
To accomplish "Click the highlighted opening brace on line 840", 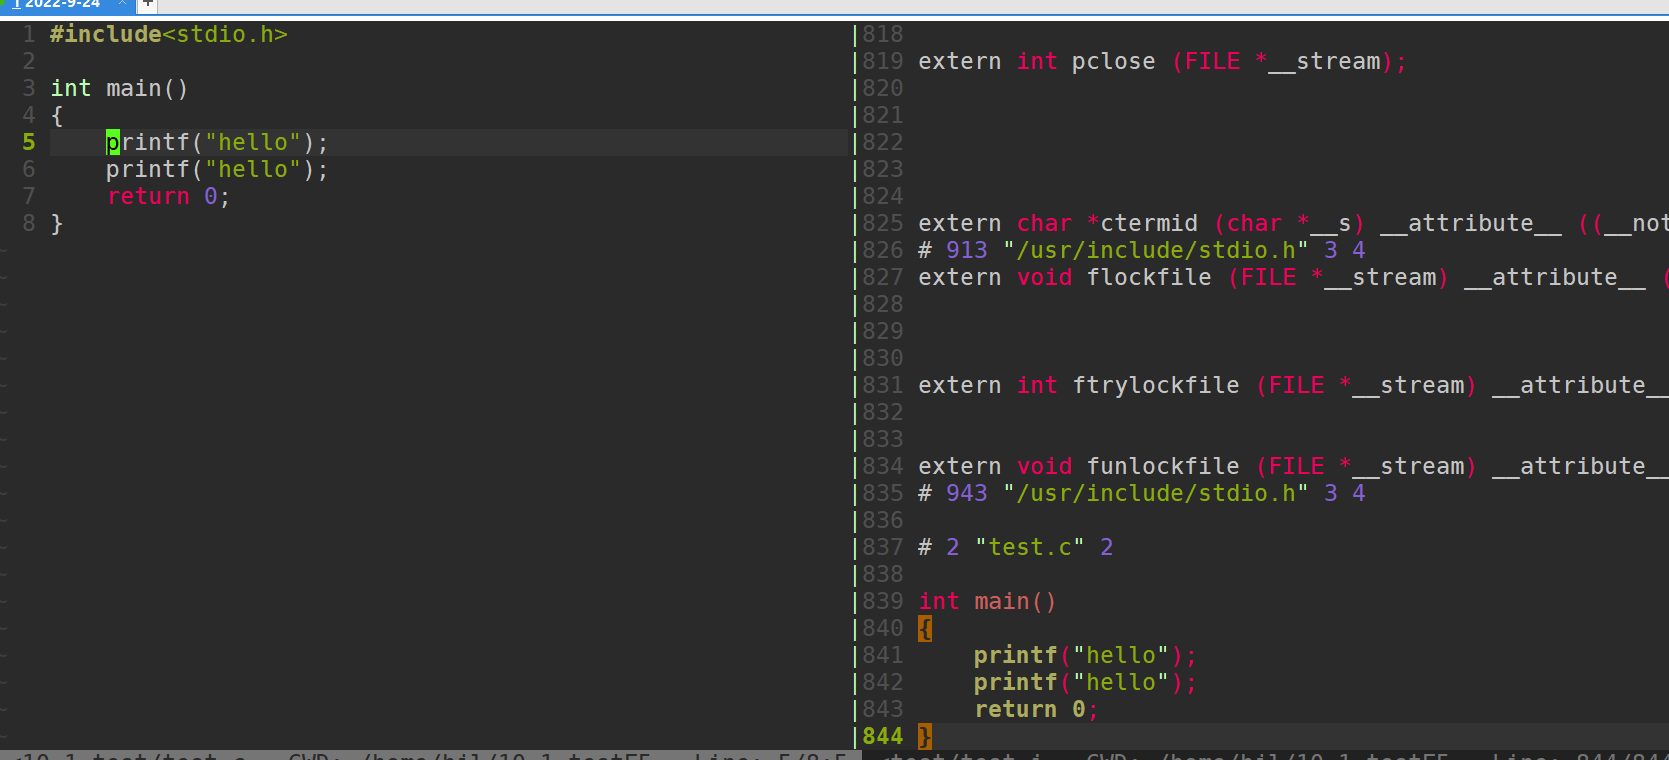I will click(x=925, y=628).
